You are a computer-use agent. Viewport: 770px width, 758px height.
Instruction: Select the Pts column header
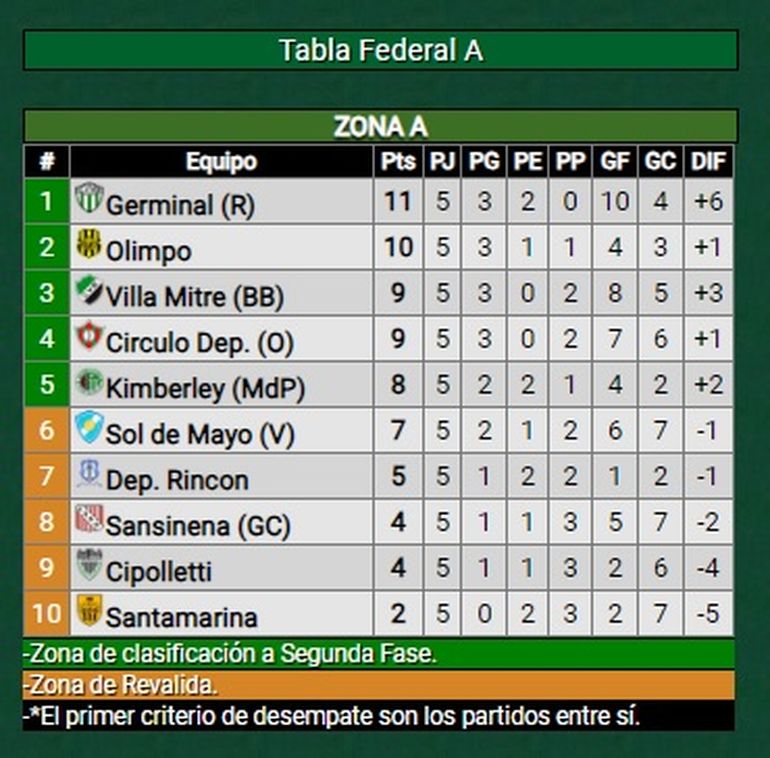(398, 161)
